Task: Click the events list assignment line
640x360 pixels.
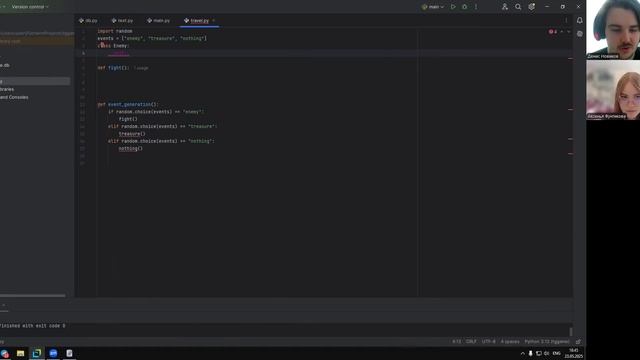Action: pyautogui.click(x=152, y=38)
